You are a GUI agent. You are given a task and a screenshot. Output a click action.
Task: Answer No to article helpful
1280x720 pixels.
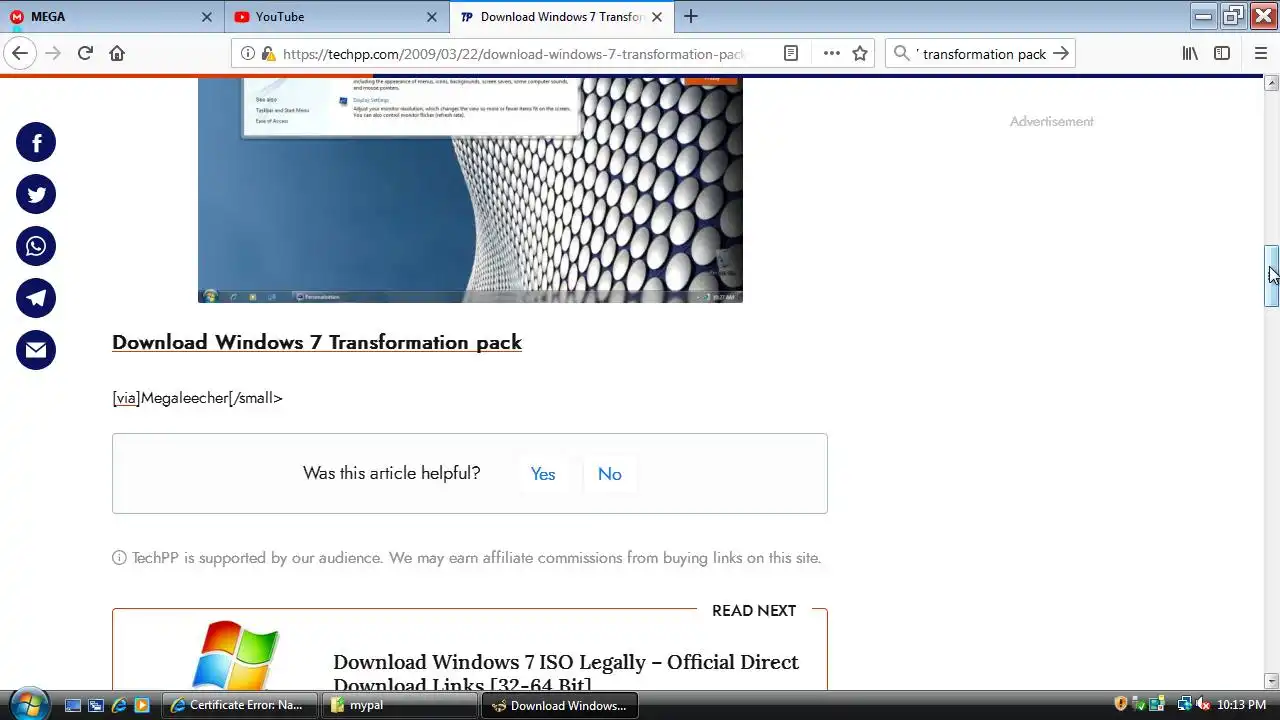(610, 474)
